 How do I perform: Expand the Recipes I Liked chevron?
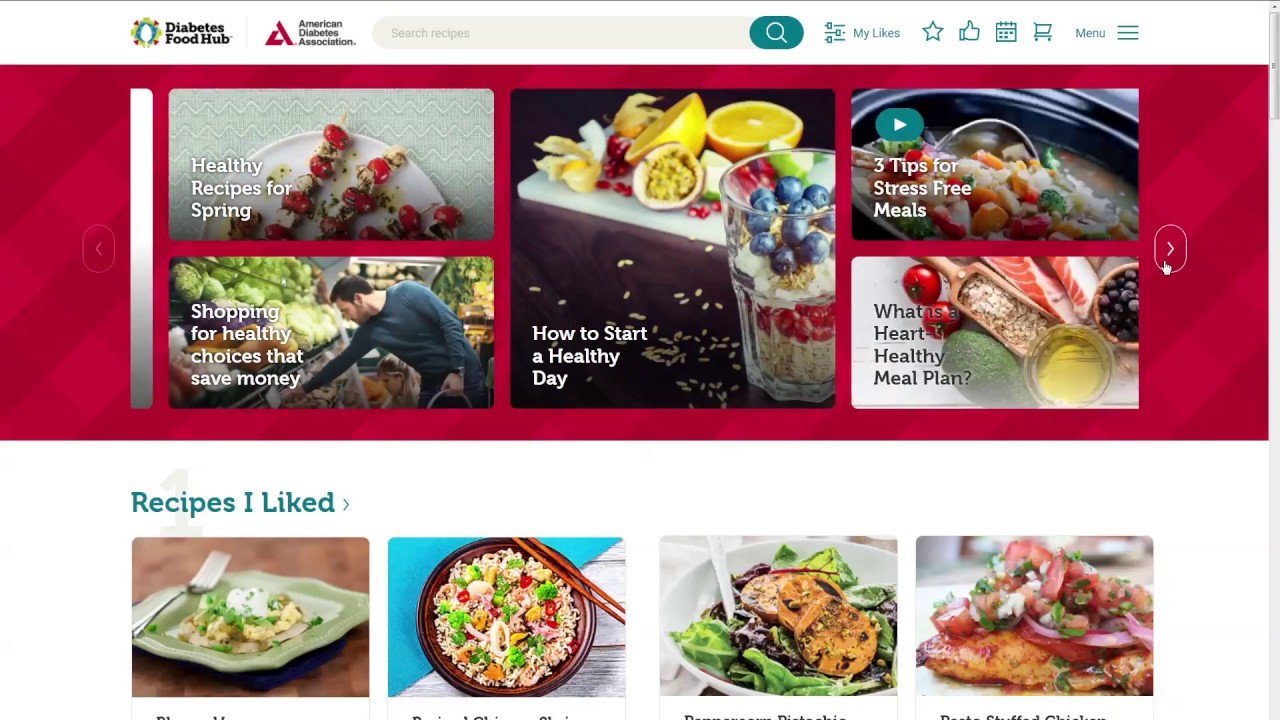pos(346,504)
